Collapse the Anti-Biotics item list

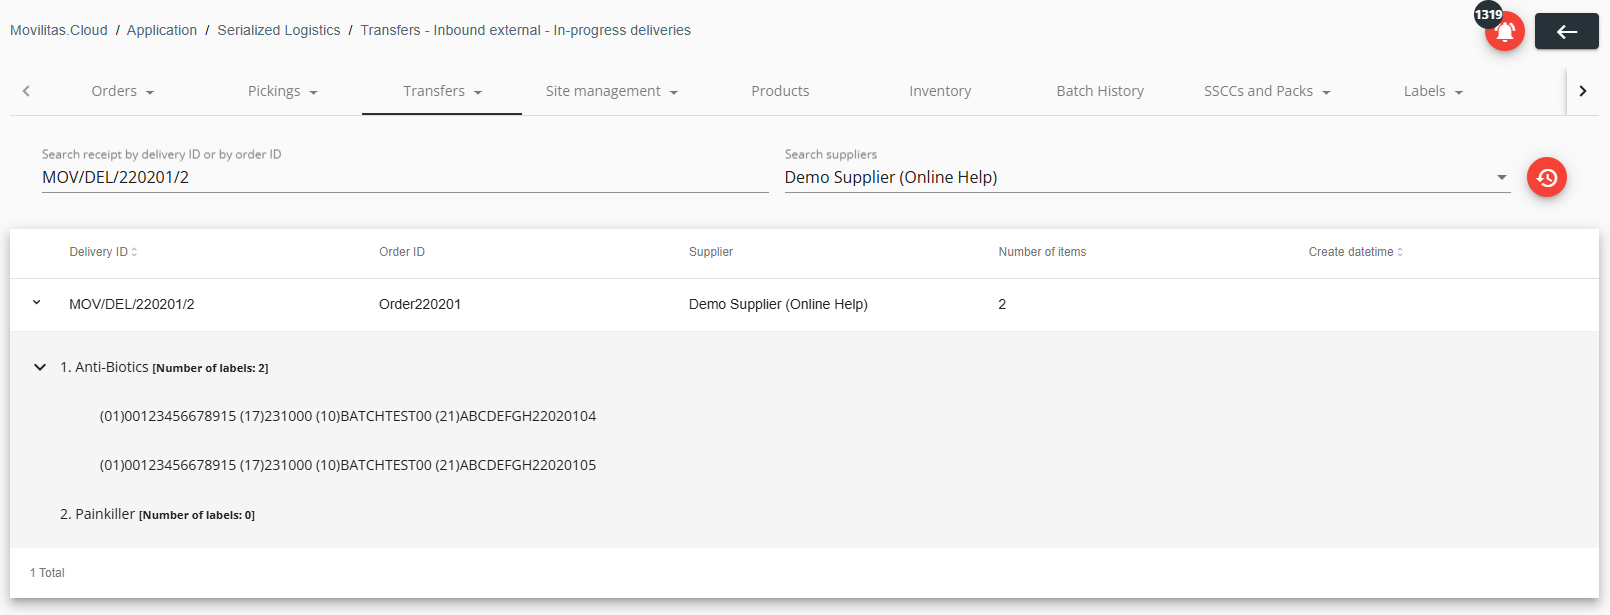click(x=40, y=367)
